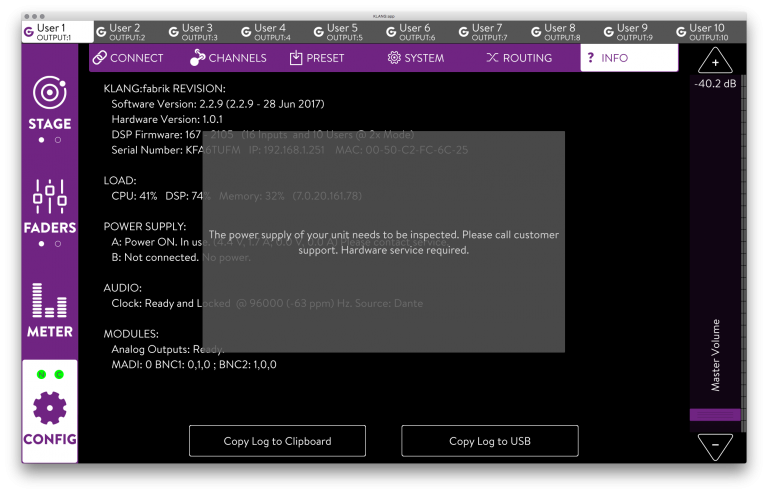Select User 10 OUTPUT:10 tab
Screen dimensions: 768x494
(710, 32)
